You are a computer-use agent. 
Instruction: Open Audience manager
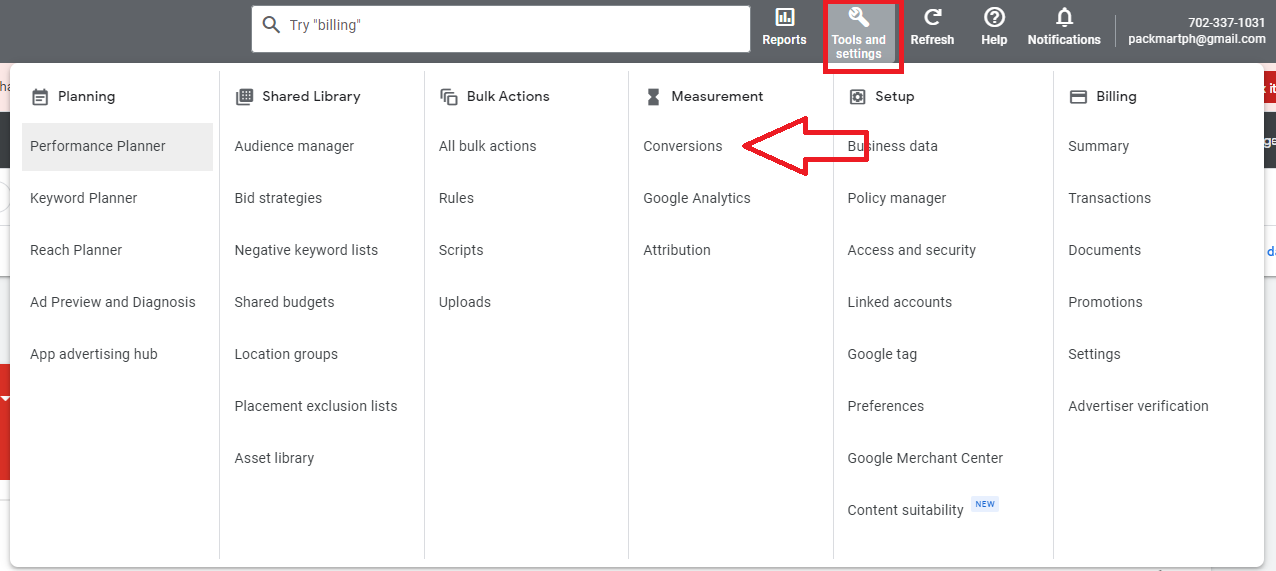coord(294,146)
